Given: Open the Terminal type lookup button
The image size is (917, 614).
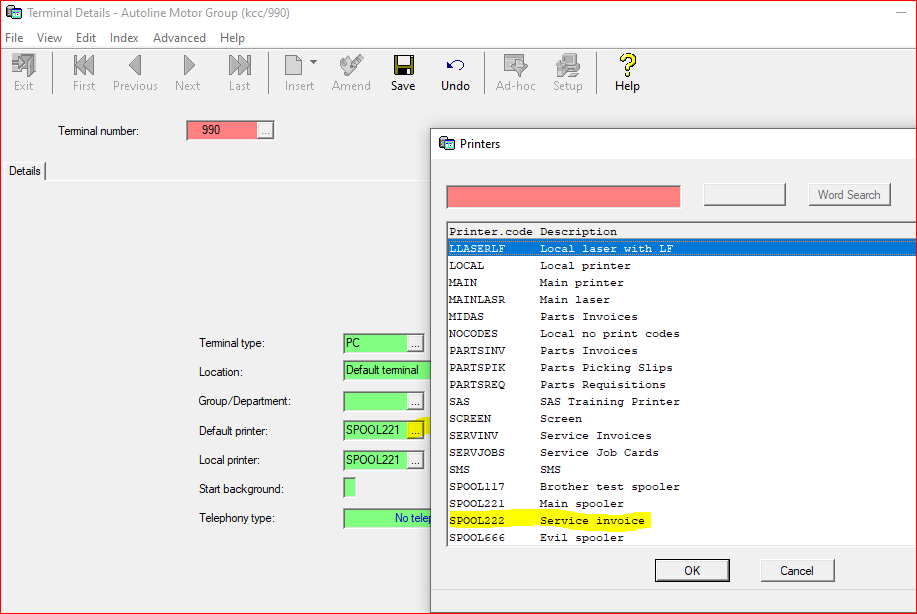Looking at the screenshot, I should [x=416, y=343].
